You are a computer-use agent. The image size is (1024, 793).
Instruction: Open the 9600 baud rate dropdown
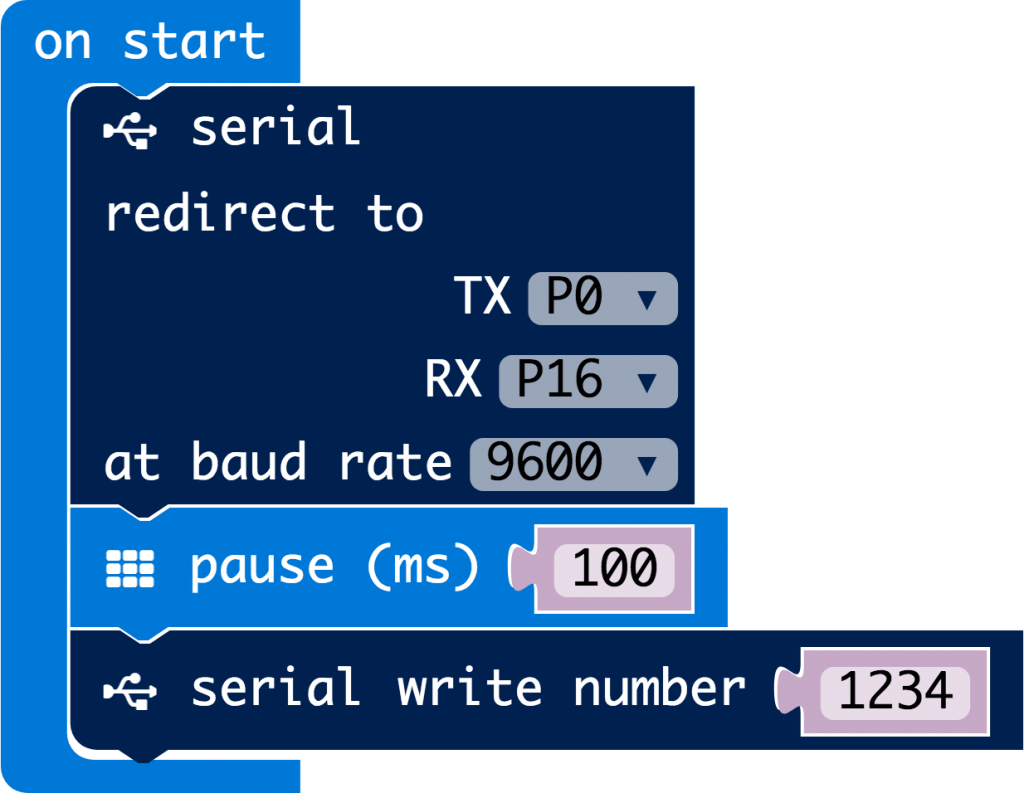573,463
